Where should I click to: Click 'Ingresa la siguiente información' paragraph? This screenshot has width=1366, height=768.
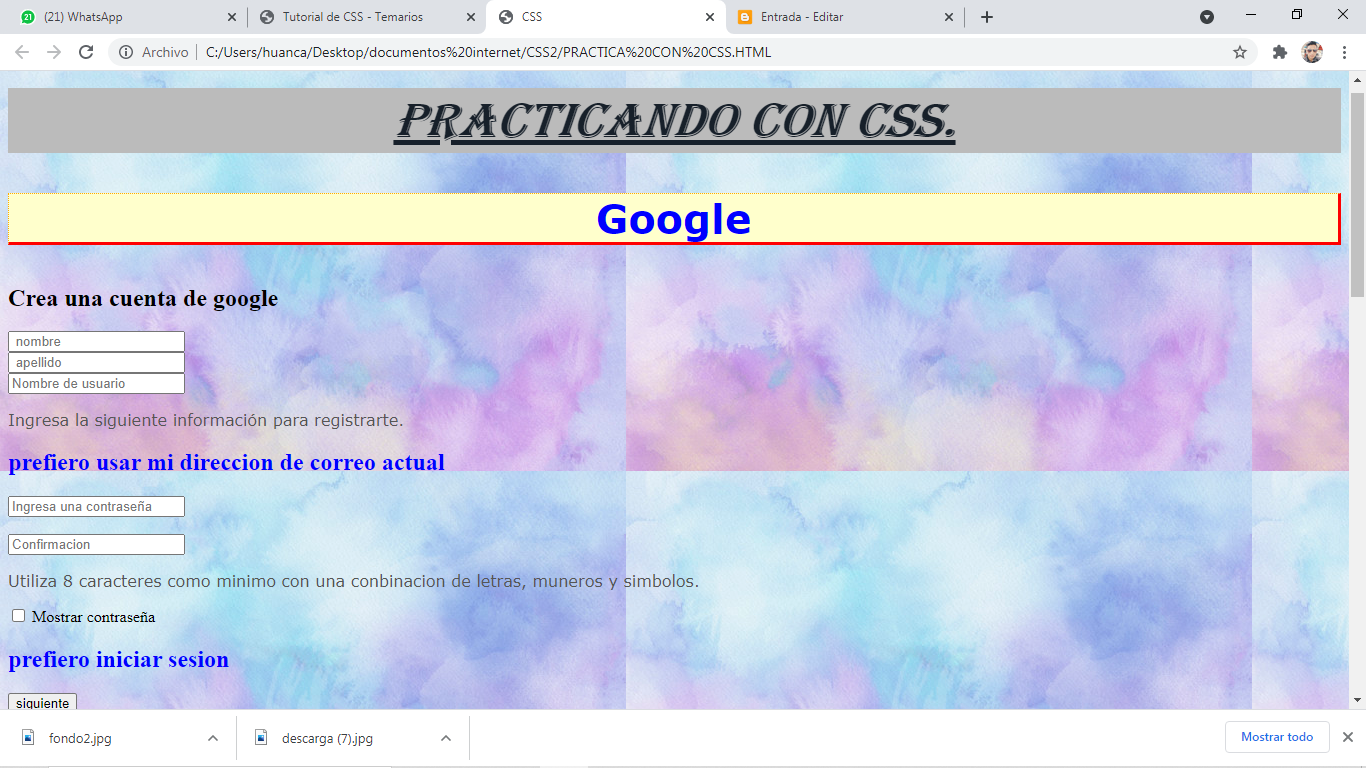pyautogui.click(x=205, y=420)
